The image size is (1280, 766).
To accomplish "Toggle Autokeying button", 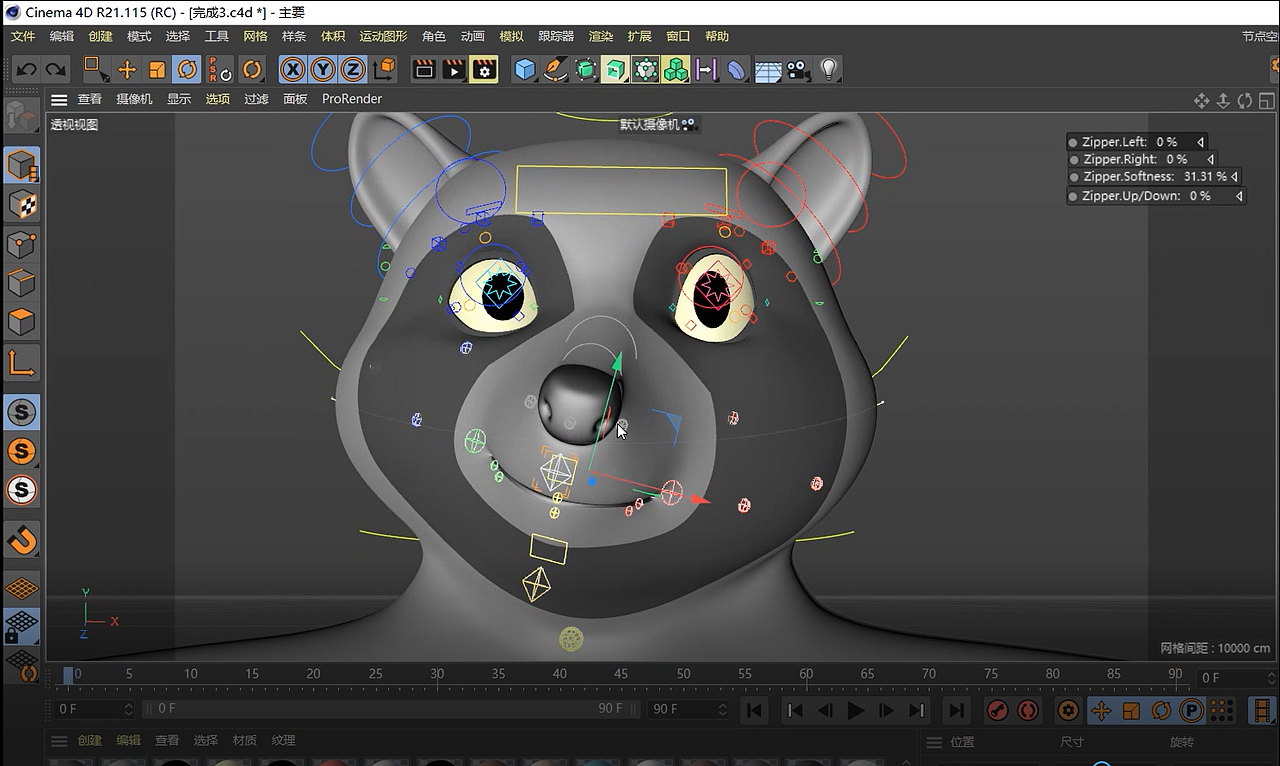I will click(1027, 710).
